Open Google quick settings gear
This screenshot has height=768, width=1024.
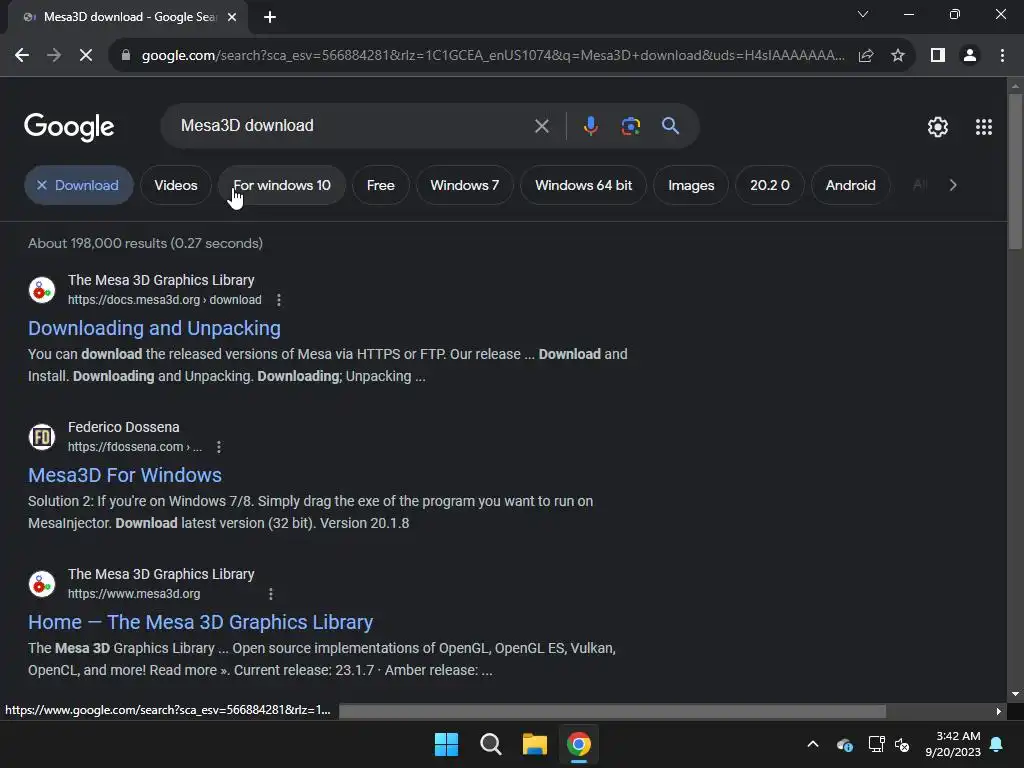pyautogui.click(x=938, y=127)
